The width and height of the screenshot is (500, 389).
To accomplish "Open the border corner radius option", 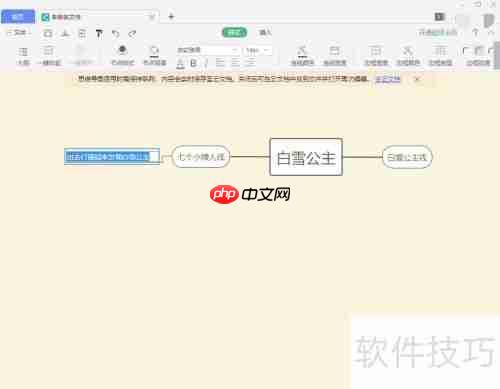I will pos(478,56).
